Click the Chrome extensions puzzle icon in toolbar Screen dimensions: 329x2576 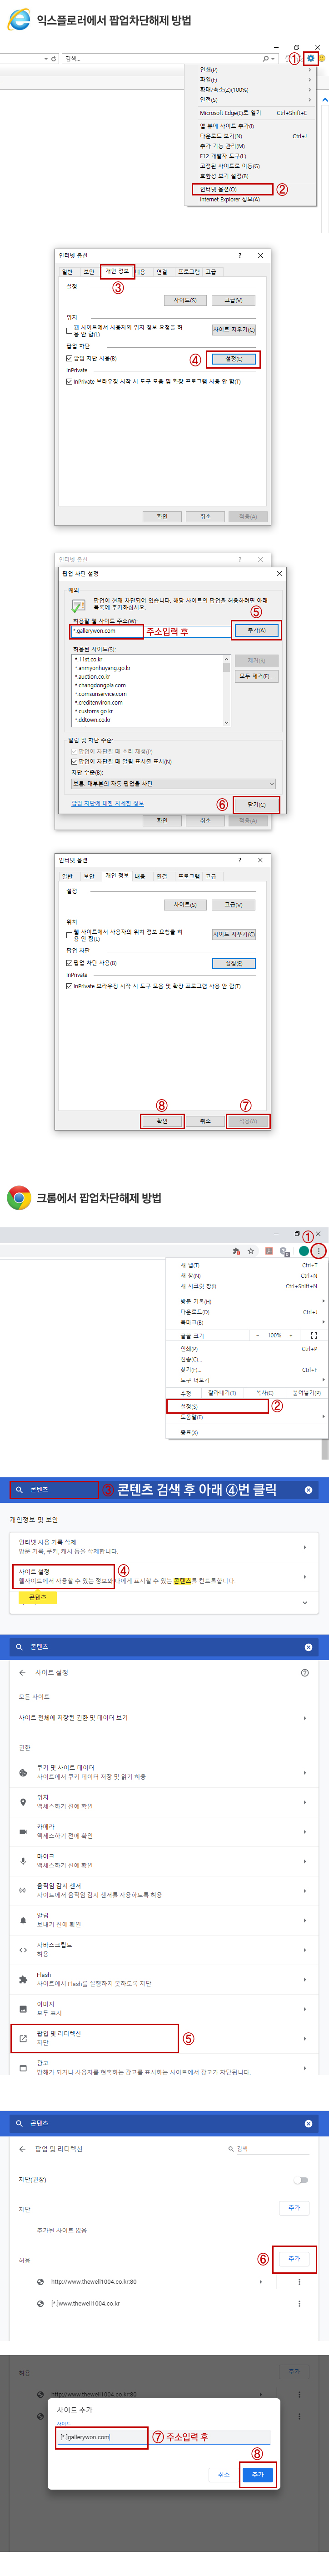(x=236, y=1251)
